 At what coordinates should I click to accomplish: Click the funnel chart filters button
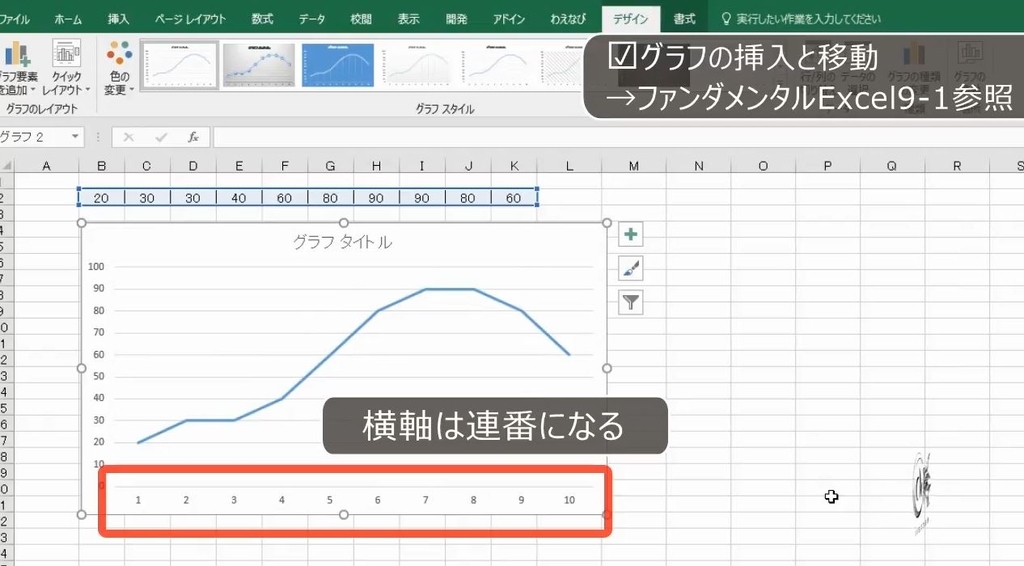(630, 302)
